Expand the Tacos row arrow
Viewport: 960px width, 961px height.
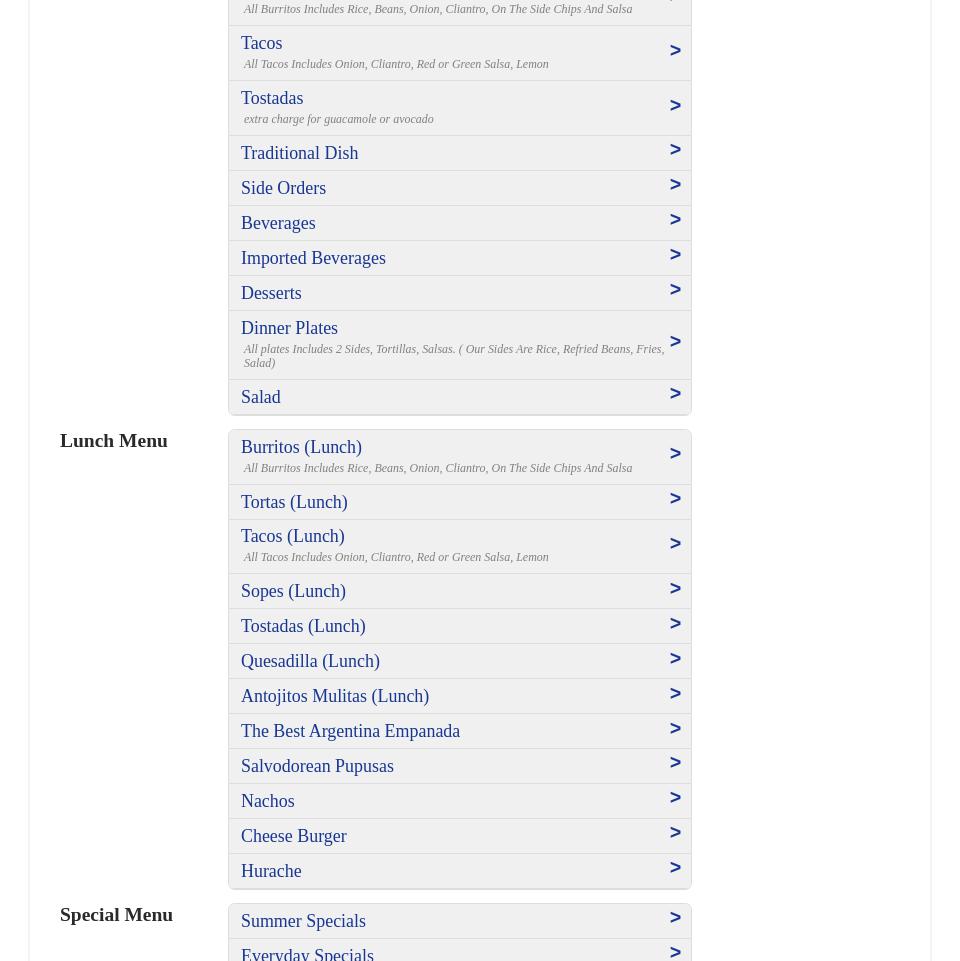[x=675, y=51]
